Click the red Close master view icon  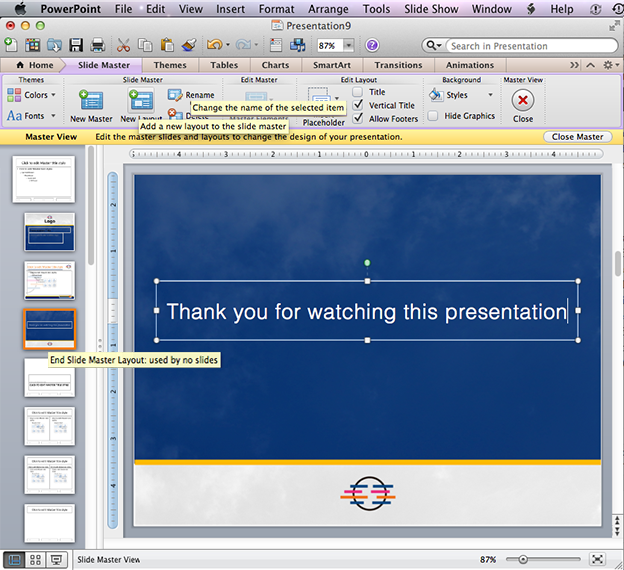pos(522,100)
